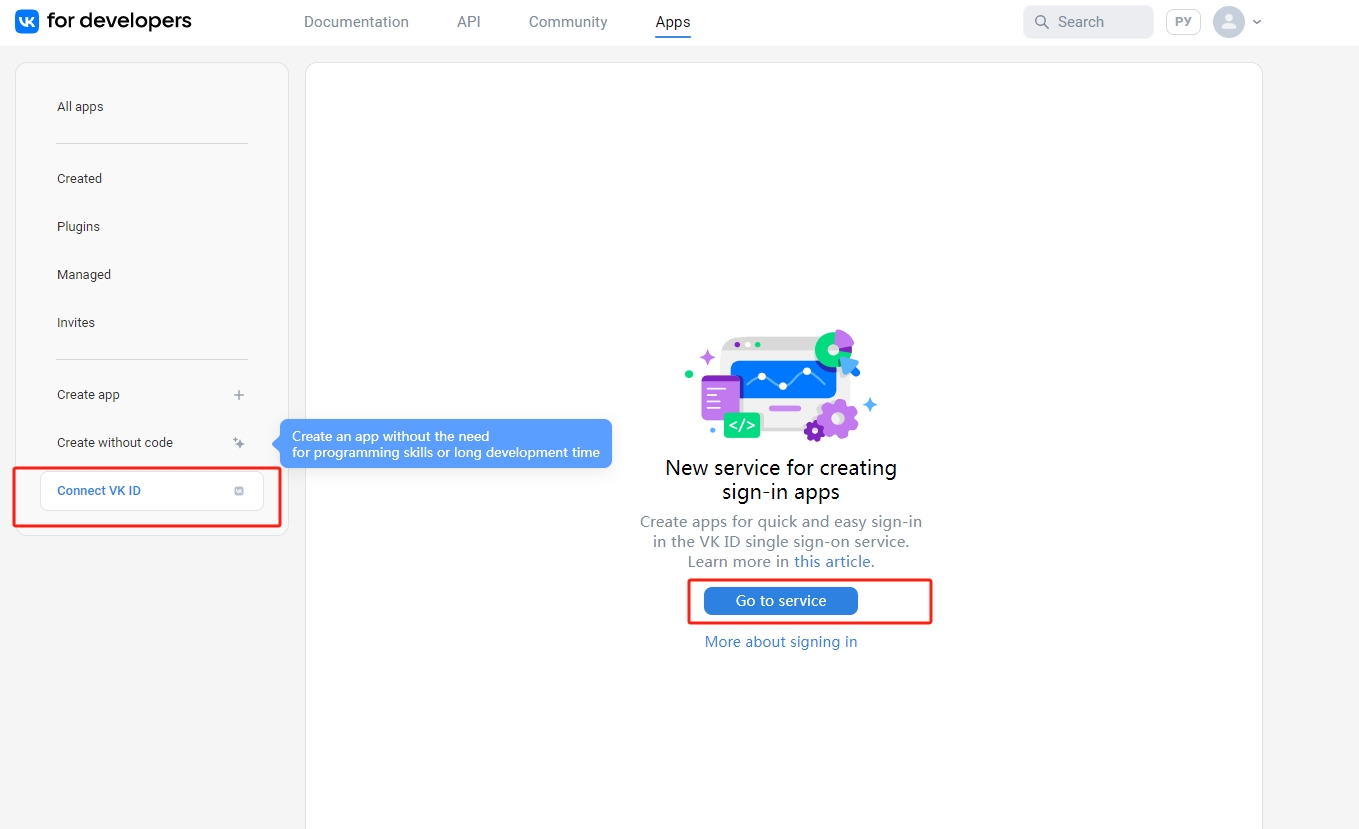Select Create app in the sidebar
Viewport: 1359px width, 829px height.
tap(152, 395)
